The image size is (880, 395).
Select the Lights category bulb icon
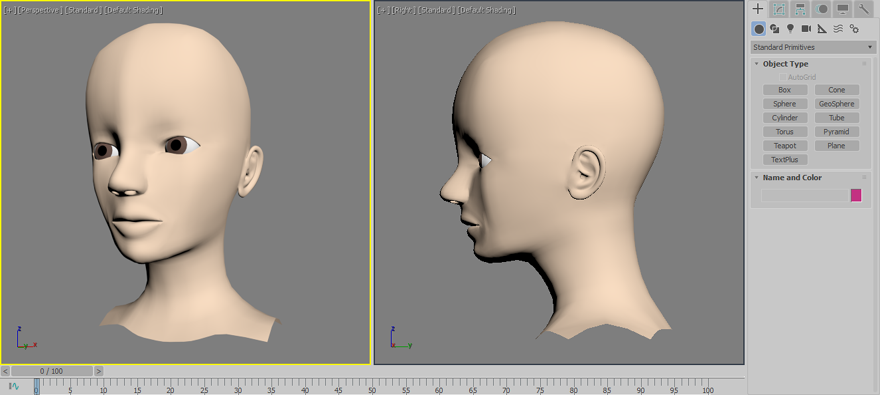point(790,29)
